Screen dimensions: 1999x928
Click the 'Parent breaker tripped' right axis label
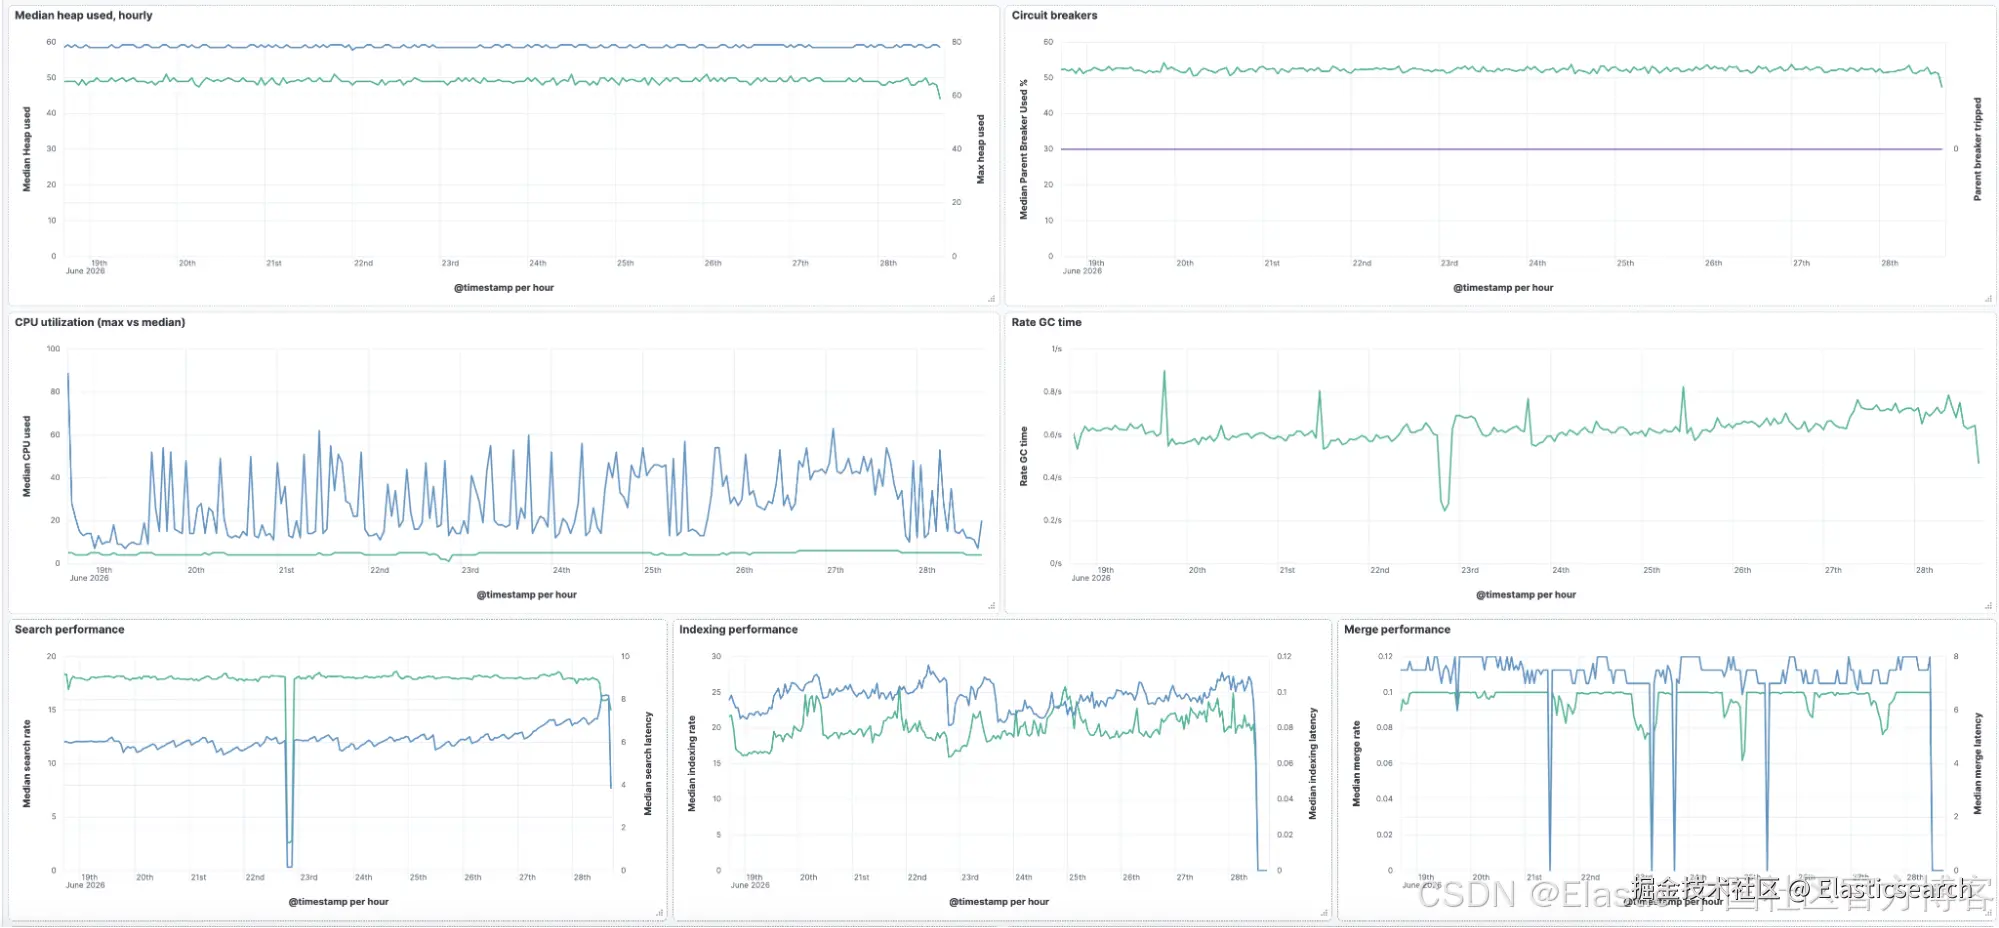click(x=1977, y=149)
